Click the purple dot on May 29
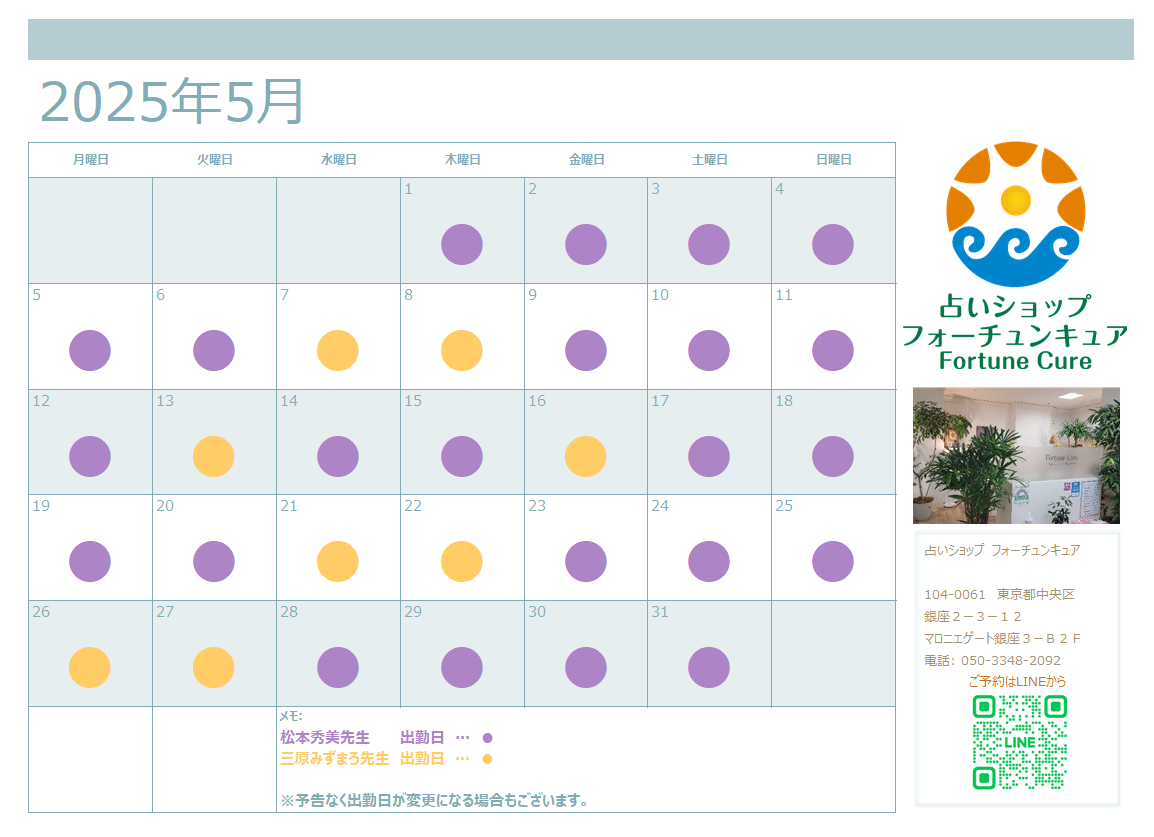The image size is (1154, 837). point(462,668)
